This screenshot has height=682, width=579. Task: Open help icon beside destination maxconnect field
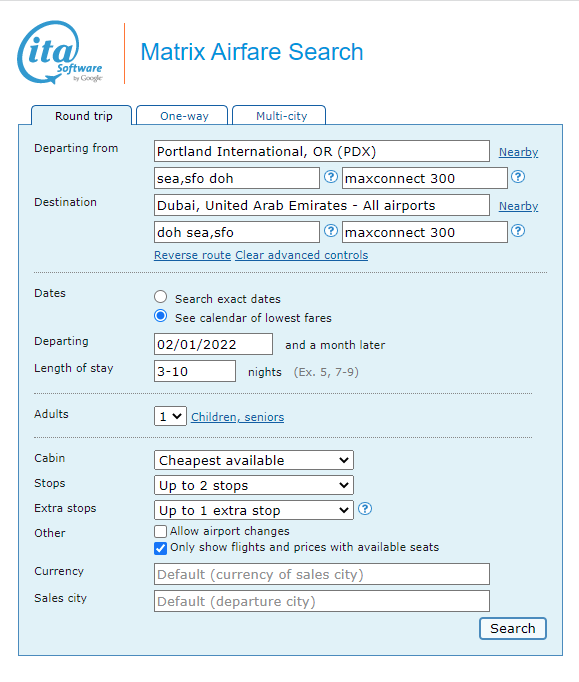coord(518,231)
